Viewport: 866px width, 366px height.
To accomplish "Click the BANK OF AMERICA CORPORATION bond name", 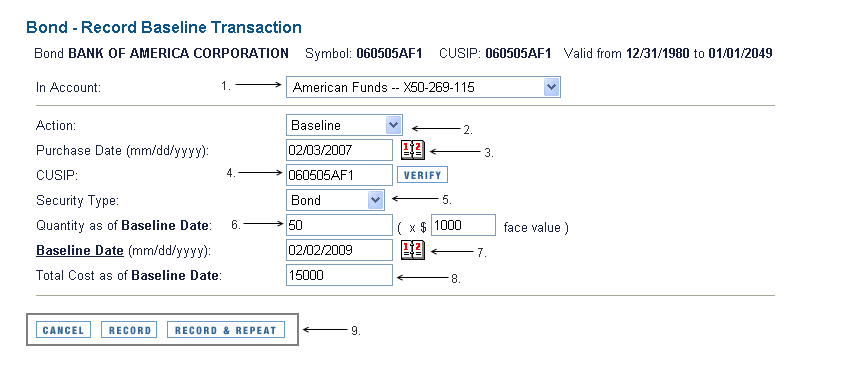I will 178,54.
